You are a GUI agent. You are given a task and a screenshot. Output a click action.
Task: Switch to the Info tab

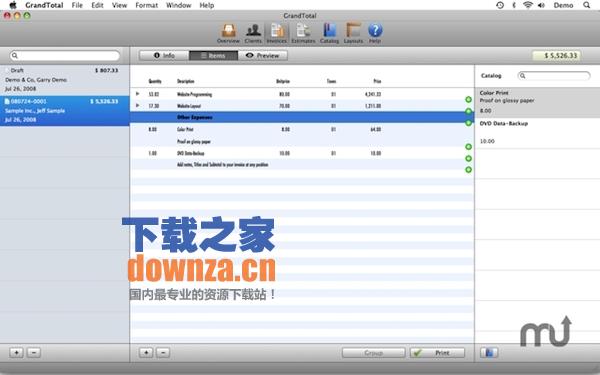click(164, 55)
